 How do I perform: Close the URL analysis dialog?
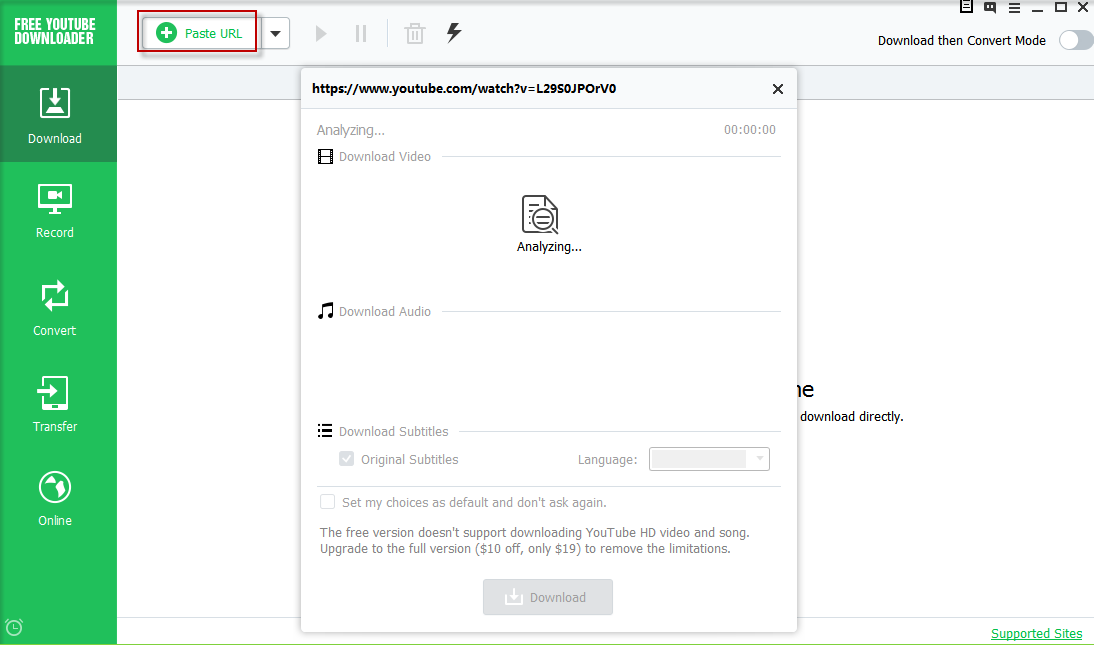pos(778,89)
